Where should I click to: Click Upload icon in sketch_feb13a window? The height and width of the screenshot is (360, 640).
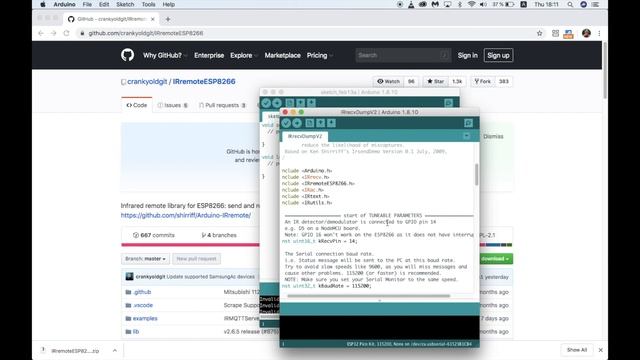tap(277, 103)
